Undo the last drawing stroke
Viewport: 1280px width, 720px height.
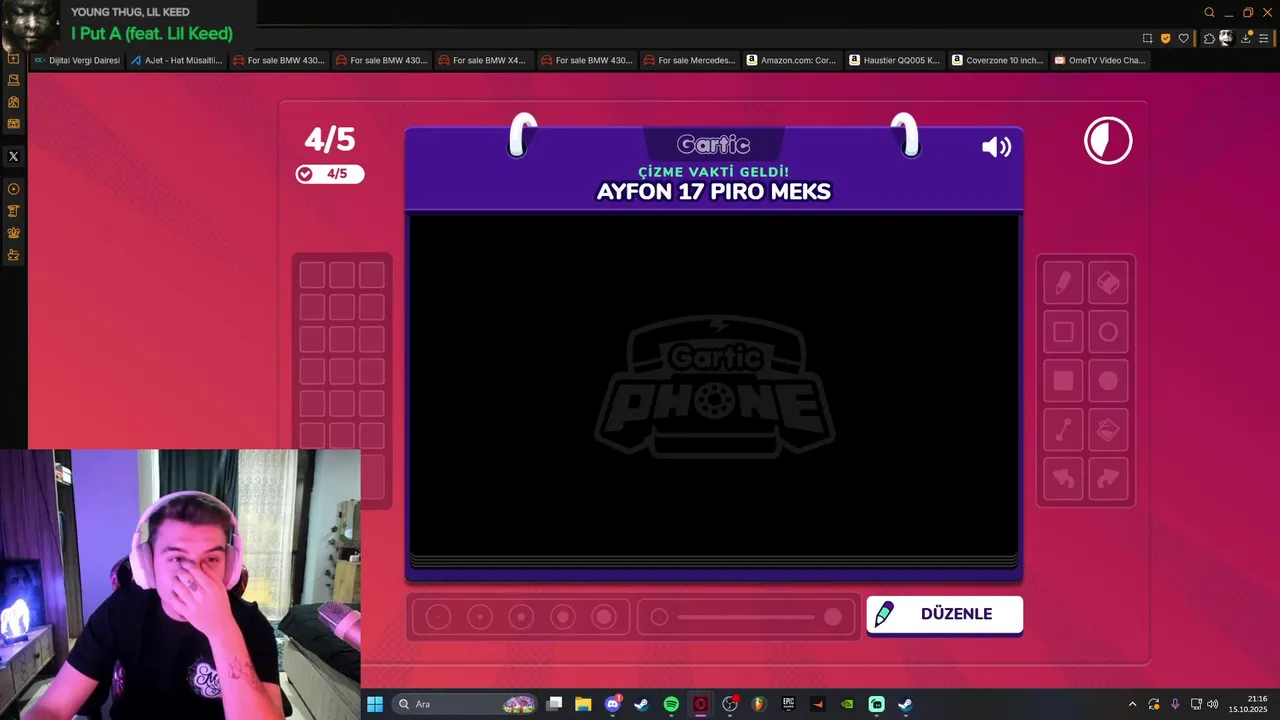click(x=1063, y=479)
